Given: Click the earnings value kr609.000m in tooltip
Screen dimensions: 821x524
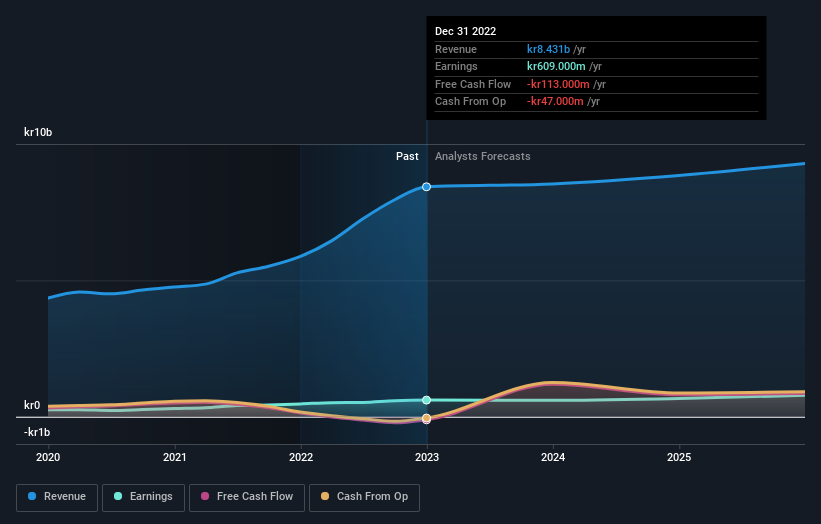Looking at the screenshot, I should 556,66.
